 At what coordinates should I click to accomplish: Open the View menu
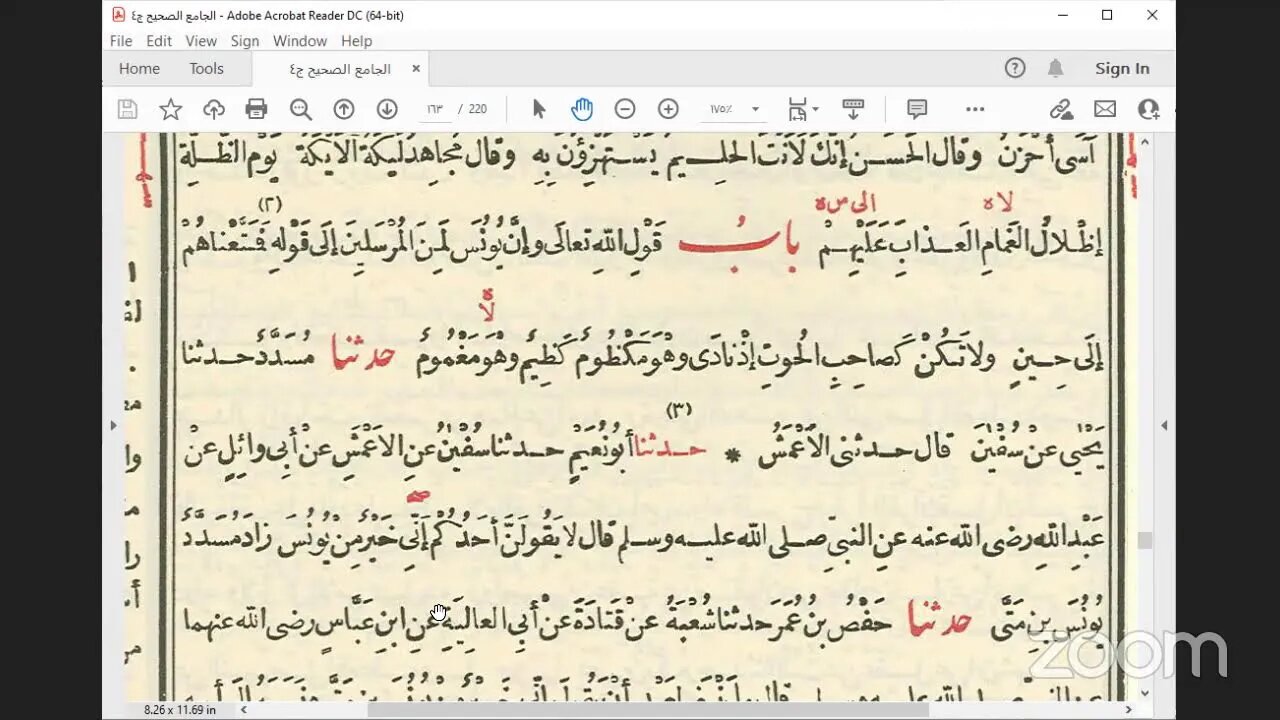click(x=201, y=41)
